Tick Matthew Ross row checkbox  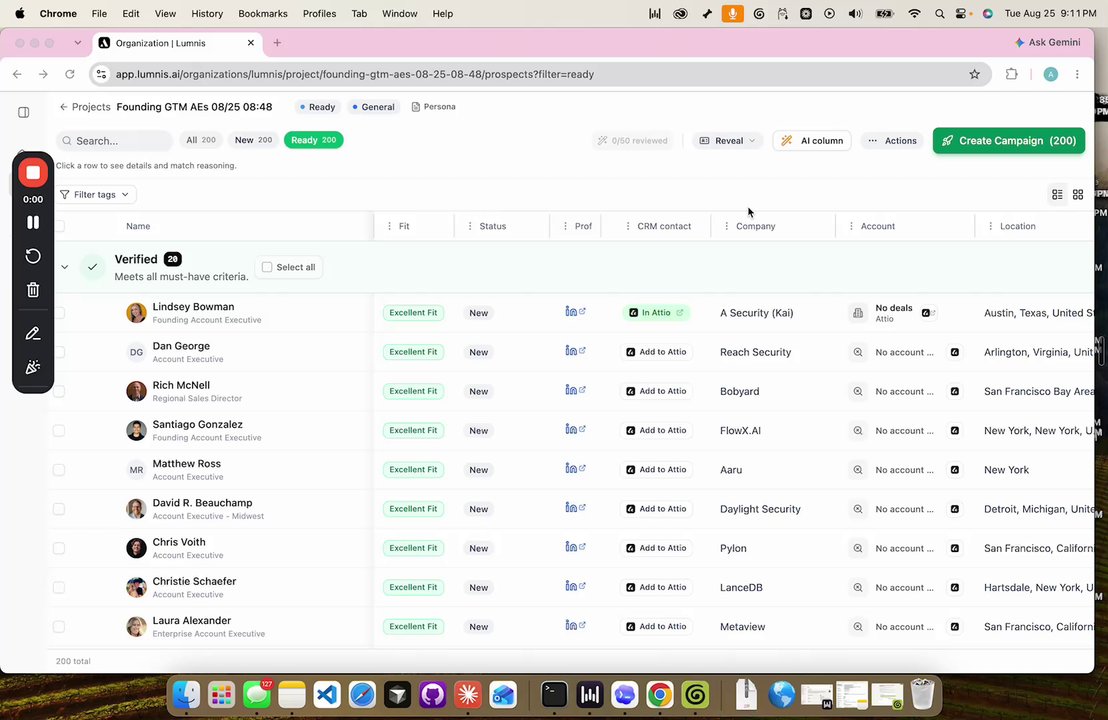point(59,470)
